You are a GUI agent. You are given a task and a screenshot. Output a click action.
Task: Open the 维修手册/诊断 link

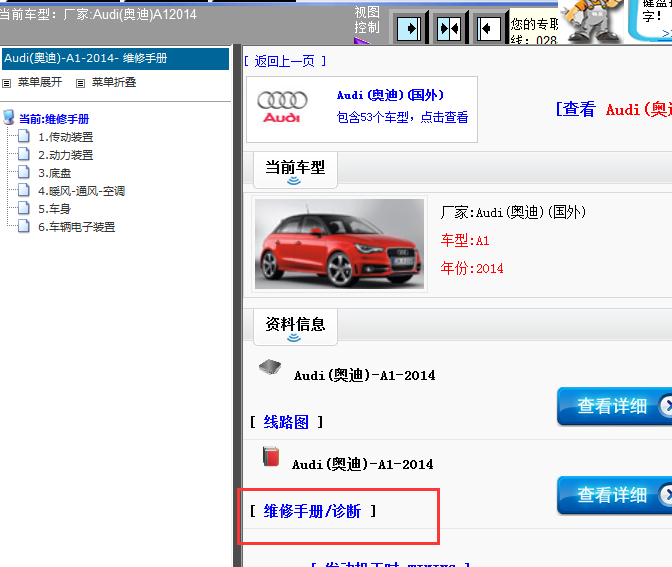pyautogui.click(x=312, y=511)
